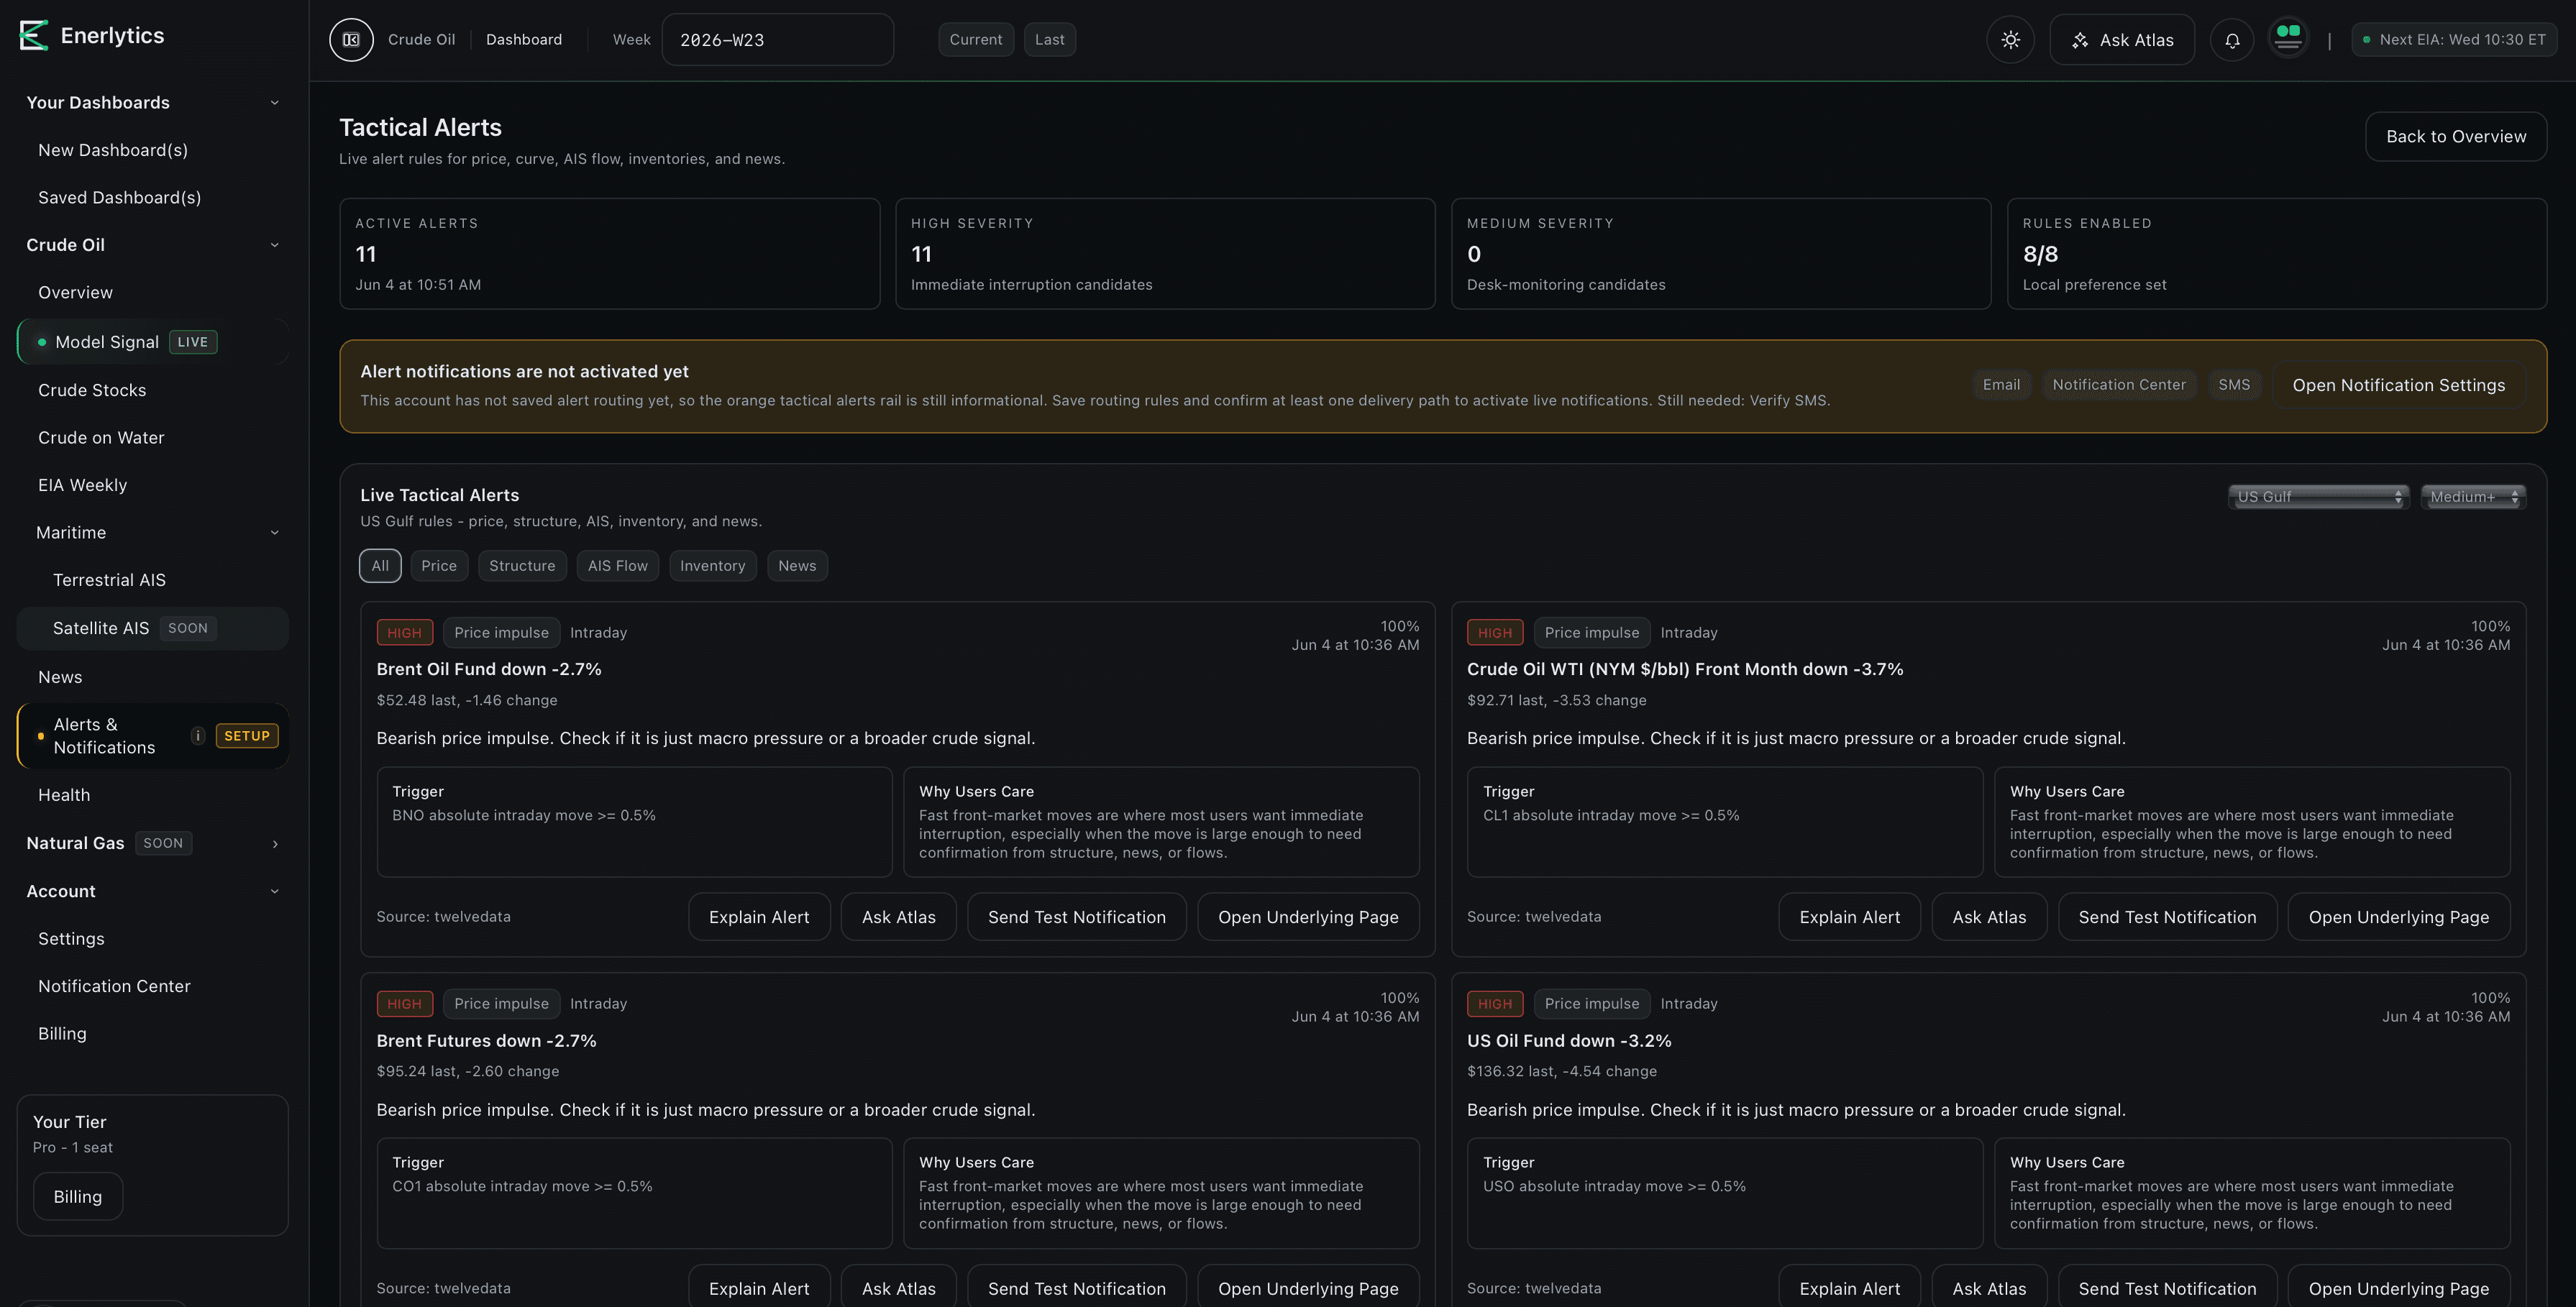Open Alerts & Notifications in sidebar
Screen dimensions: 2576x1307
coord(153,736)
